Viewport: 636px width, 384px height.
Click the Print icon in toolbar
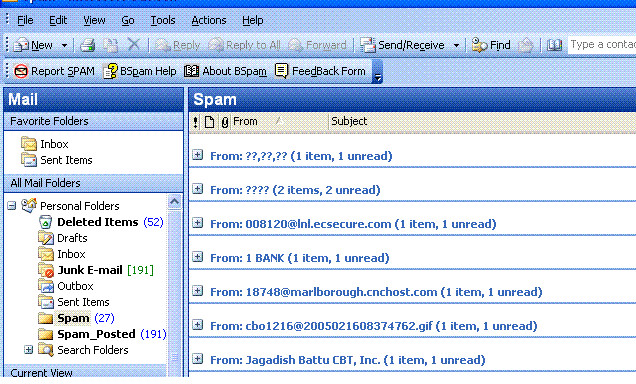88,45
